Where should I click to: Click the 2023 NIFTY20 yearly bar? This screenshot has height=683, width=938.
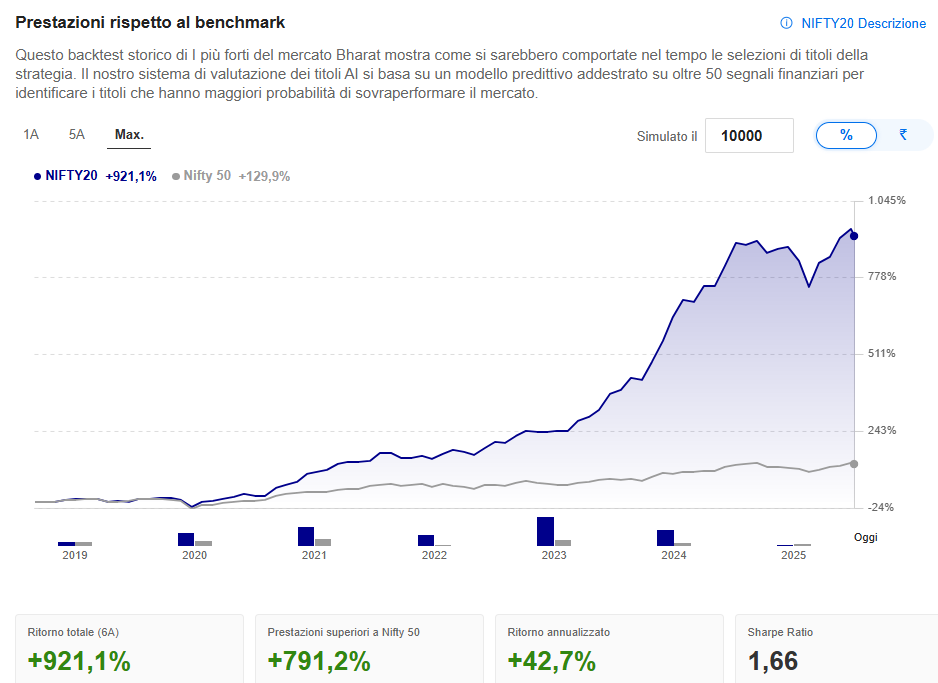coord(546,532)
